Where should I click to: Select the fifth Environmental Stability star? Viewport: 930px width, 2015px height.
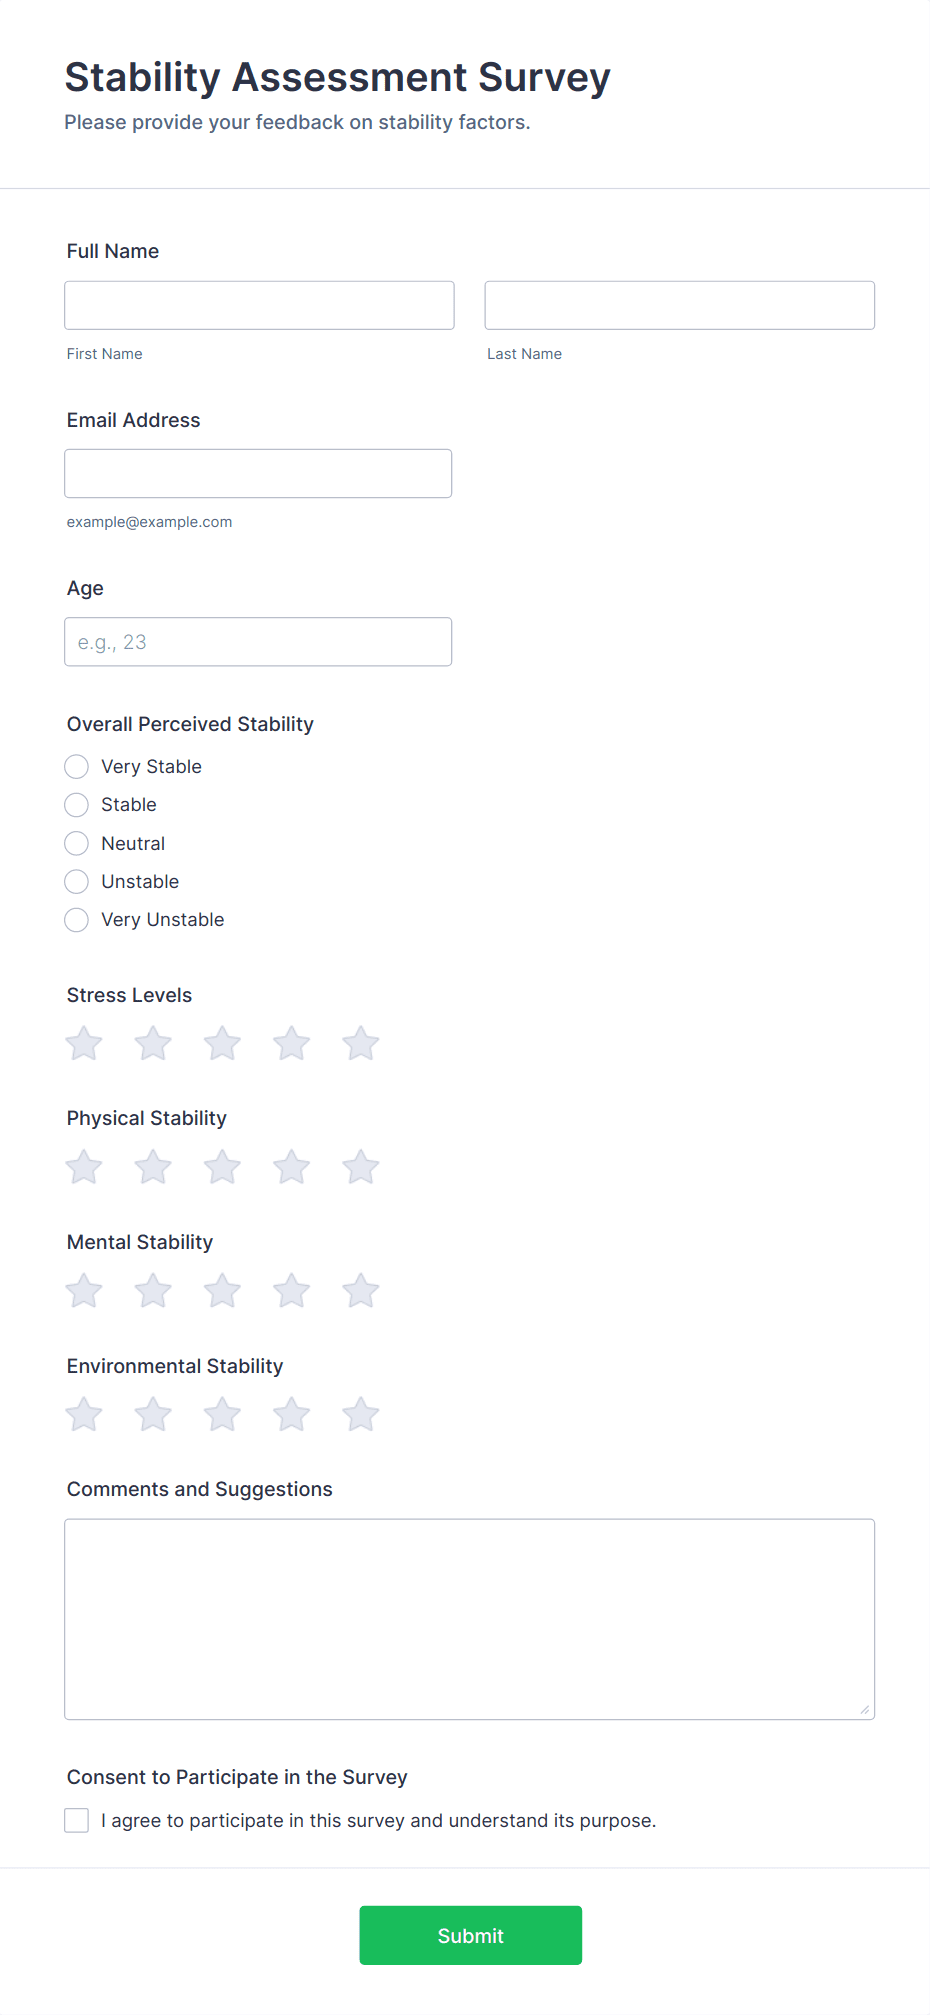[x=360, y=1415]
